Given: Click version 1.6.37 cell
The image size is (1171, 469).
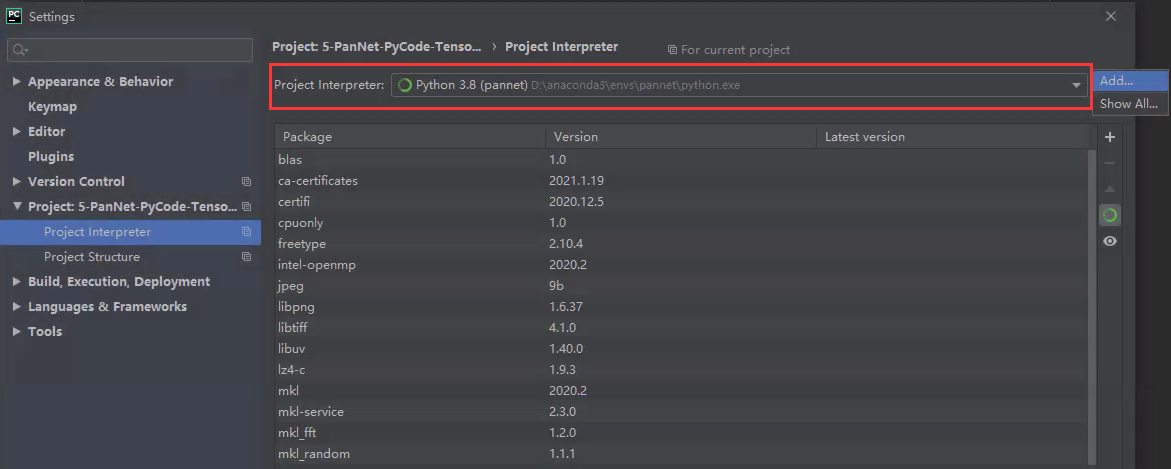Looking at the screenshot, I should [x=566, y=306].
